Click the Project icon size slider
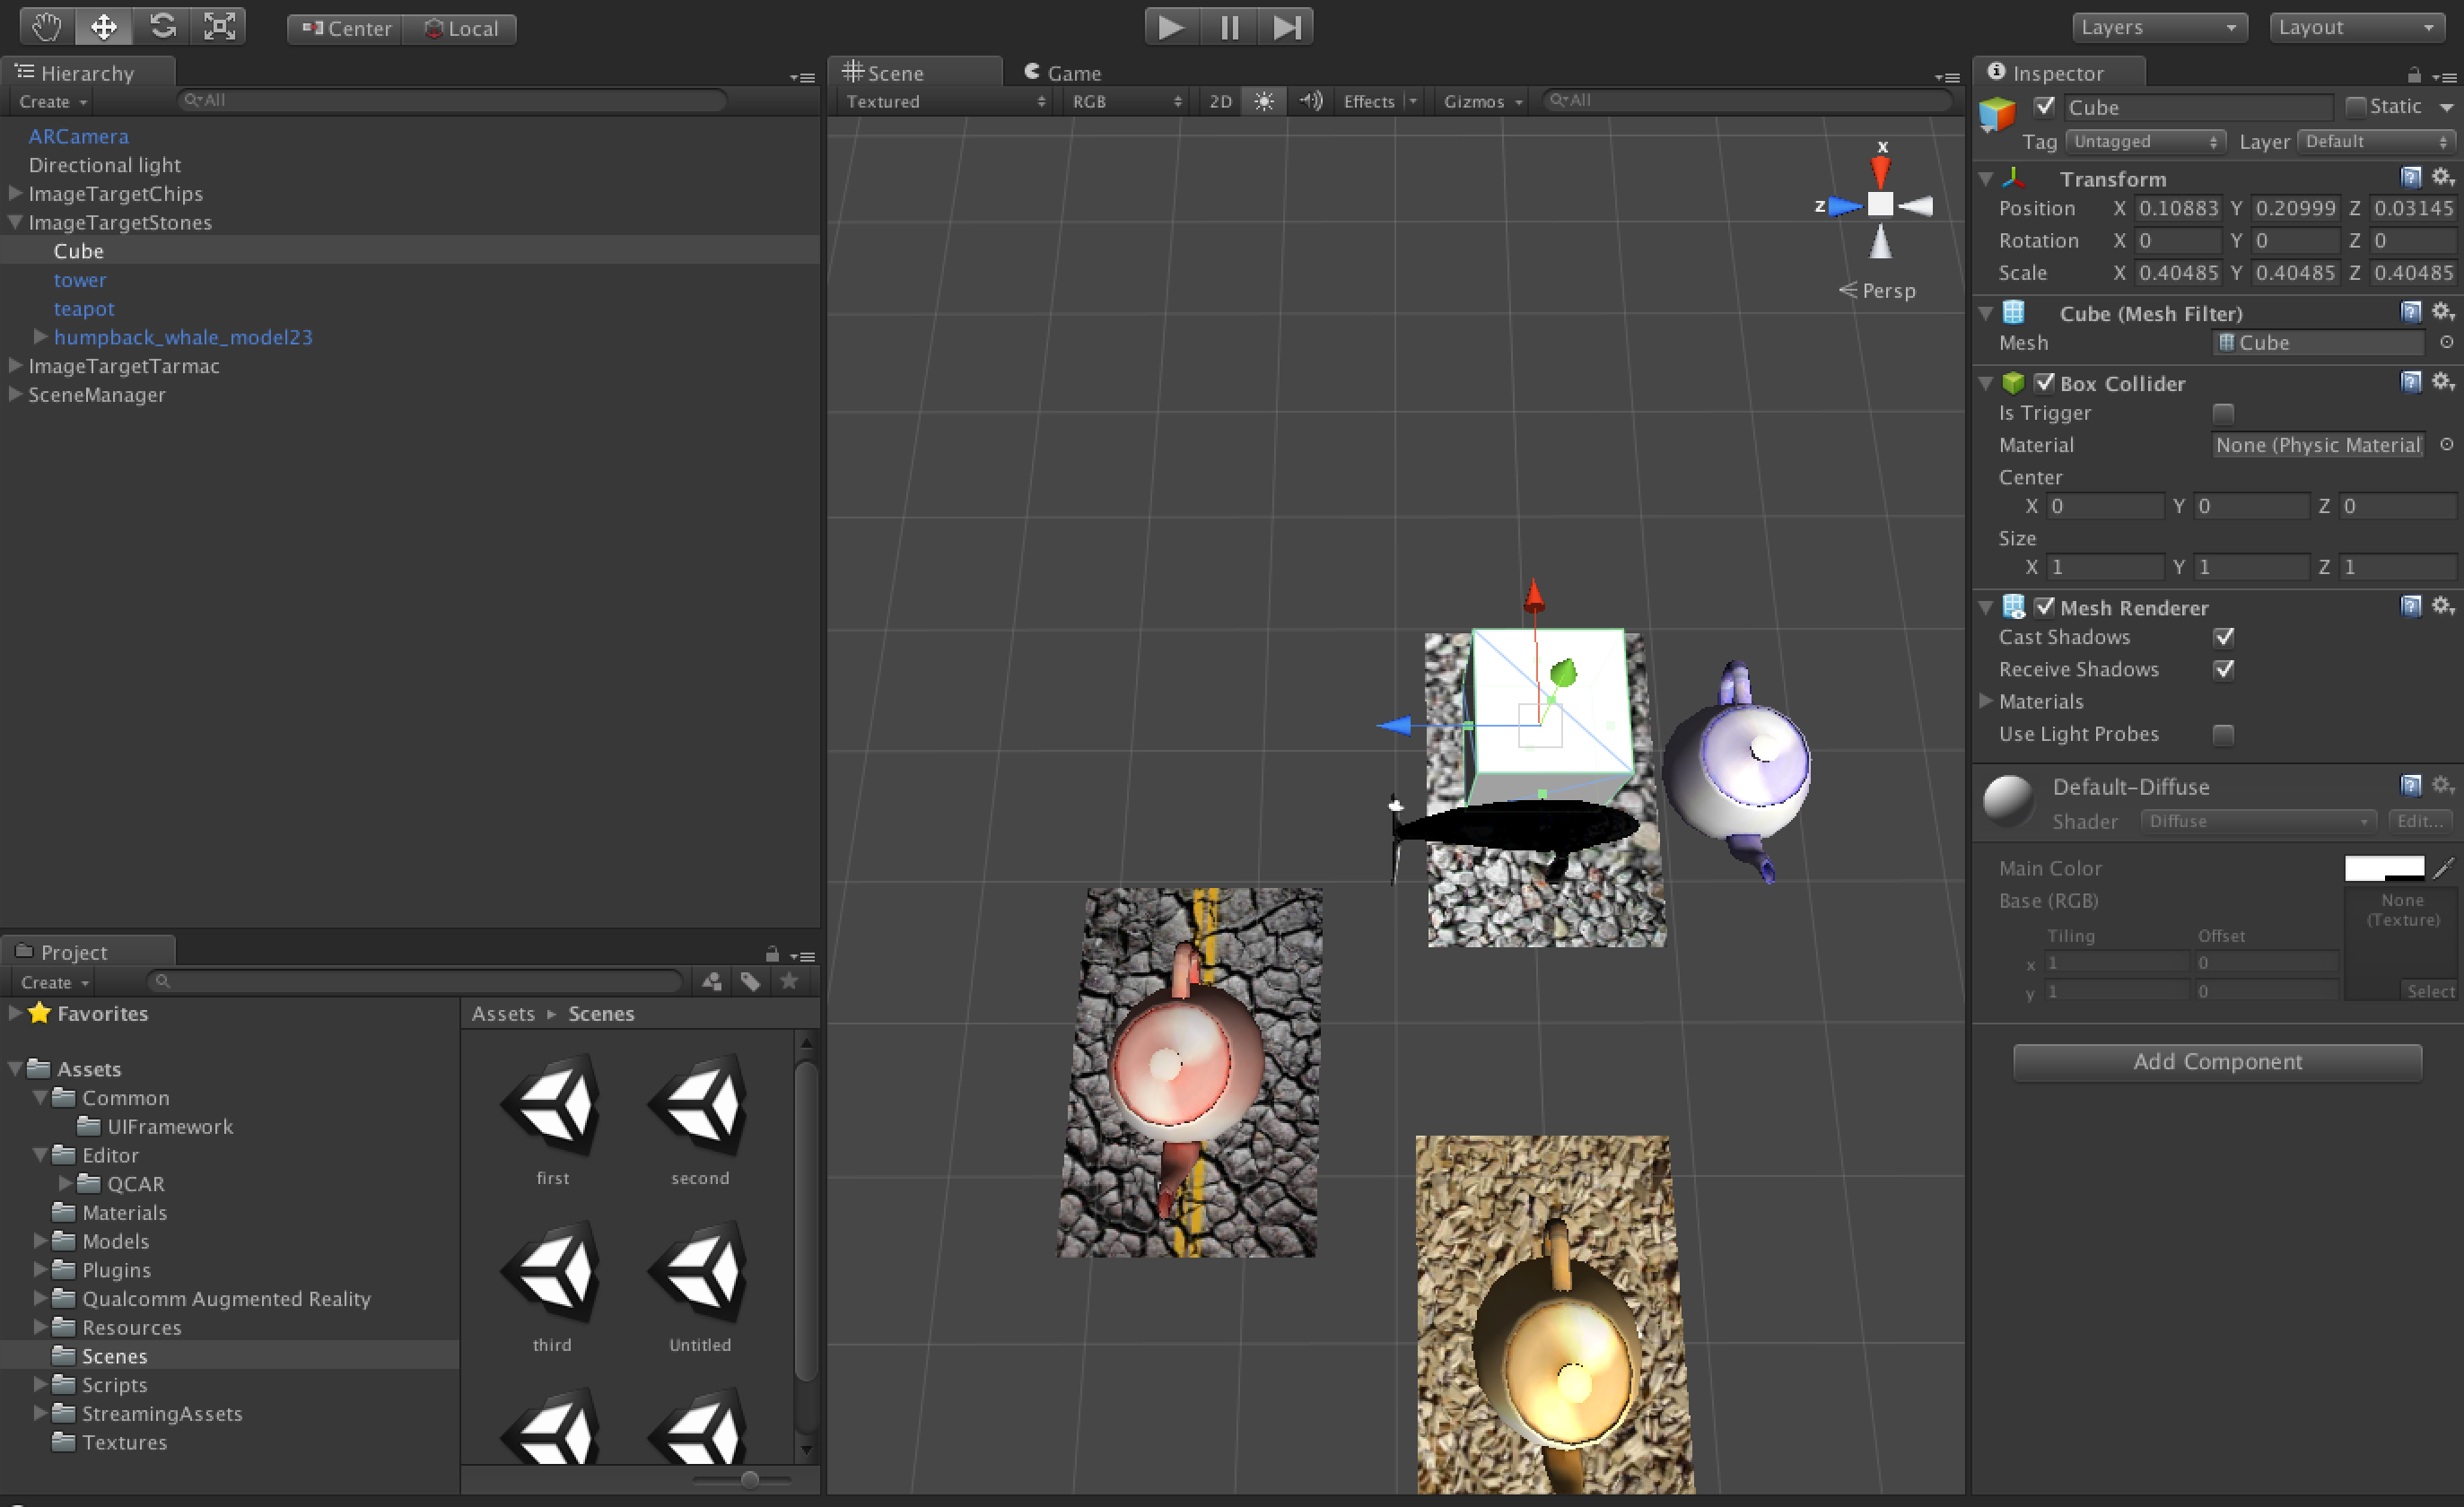Image resolution: width=2464 pixels, height=1507 pixels. (748, 1479)
